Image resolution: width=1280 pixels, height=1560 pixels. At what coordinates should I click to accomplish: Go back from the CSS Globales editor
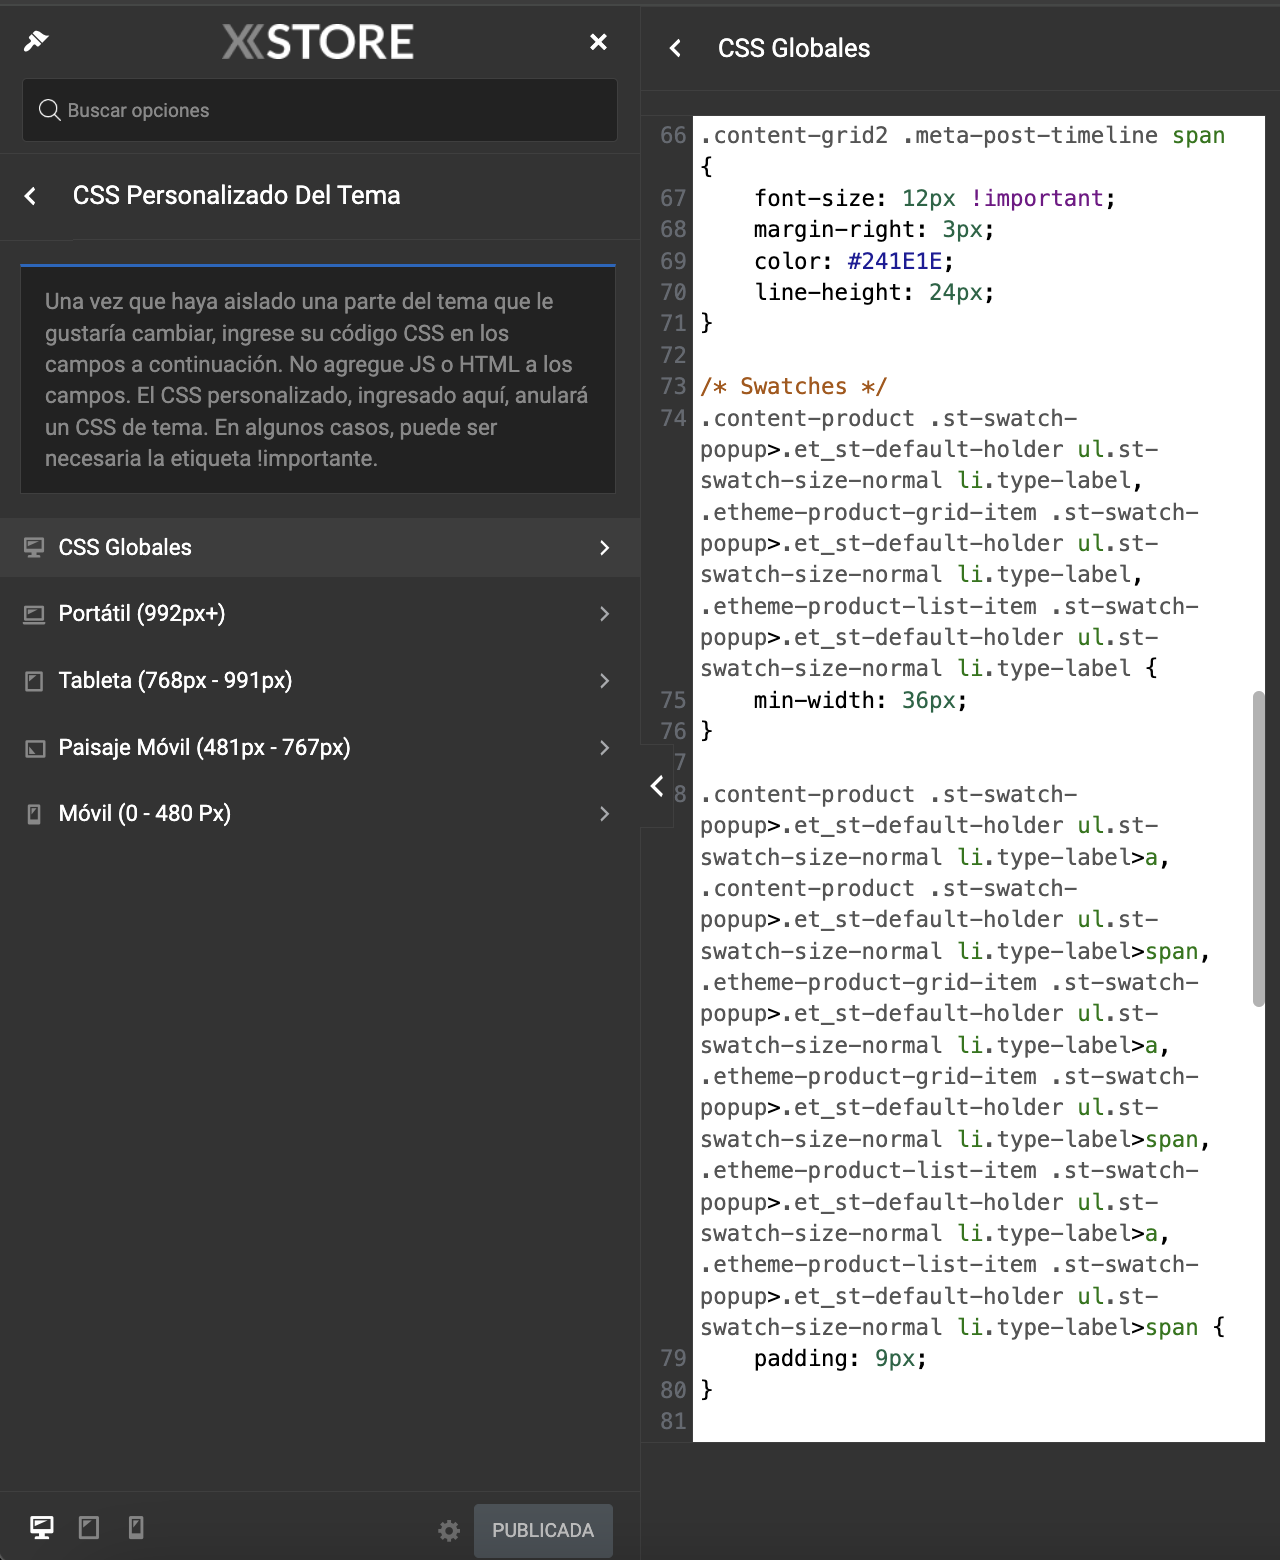[676, 48]
